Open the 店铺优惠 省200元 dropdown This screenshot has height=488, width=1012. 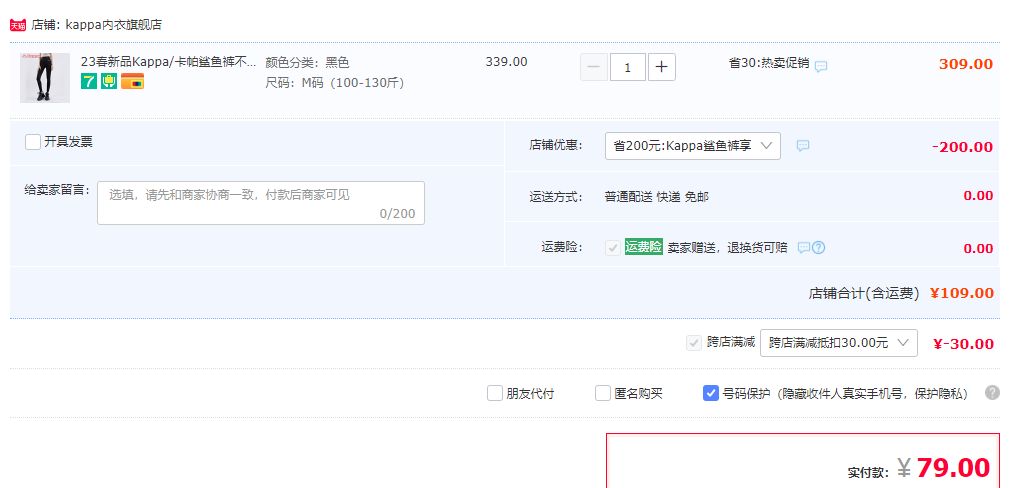point(693,146)
